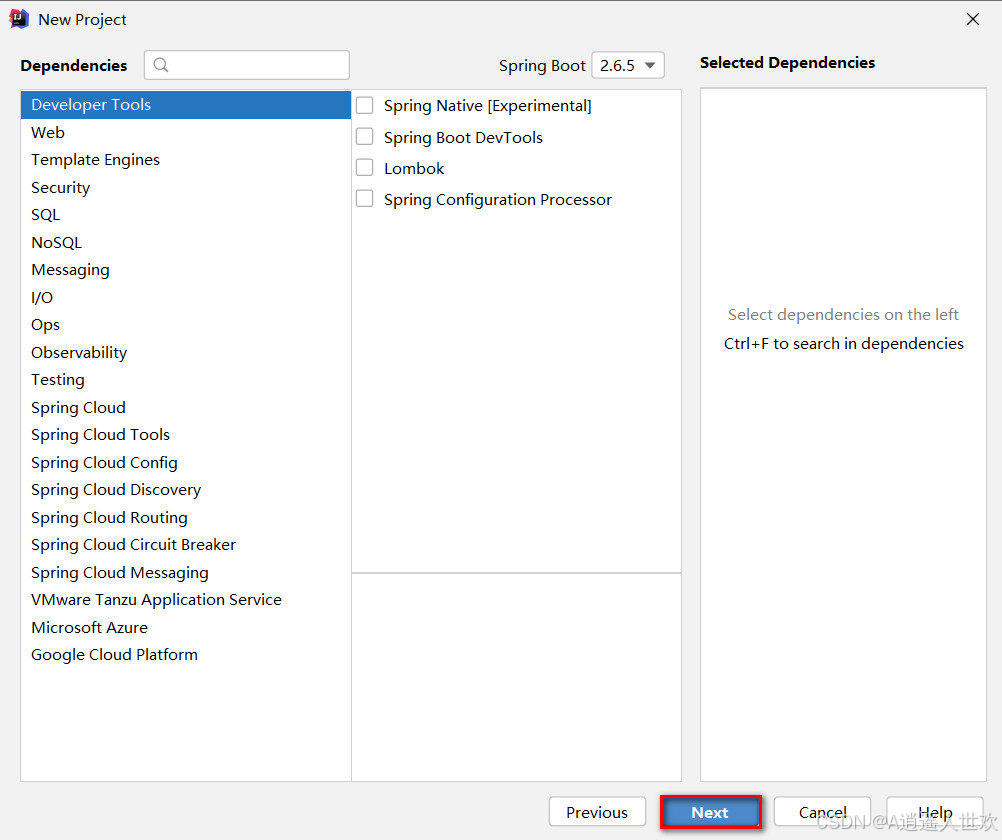Click the Next button
The image size is (1002, 840).
click(x=710, y=812)
